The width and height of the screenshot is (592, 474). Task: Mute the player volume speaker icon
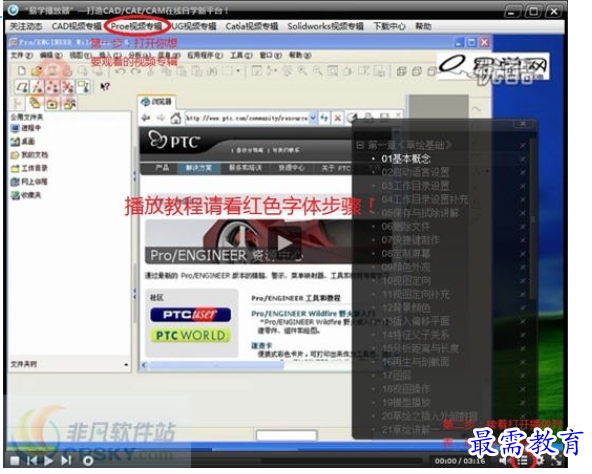click(504, 461)
